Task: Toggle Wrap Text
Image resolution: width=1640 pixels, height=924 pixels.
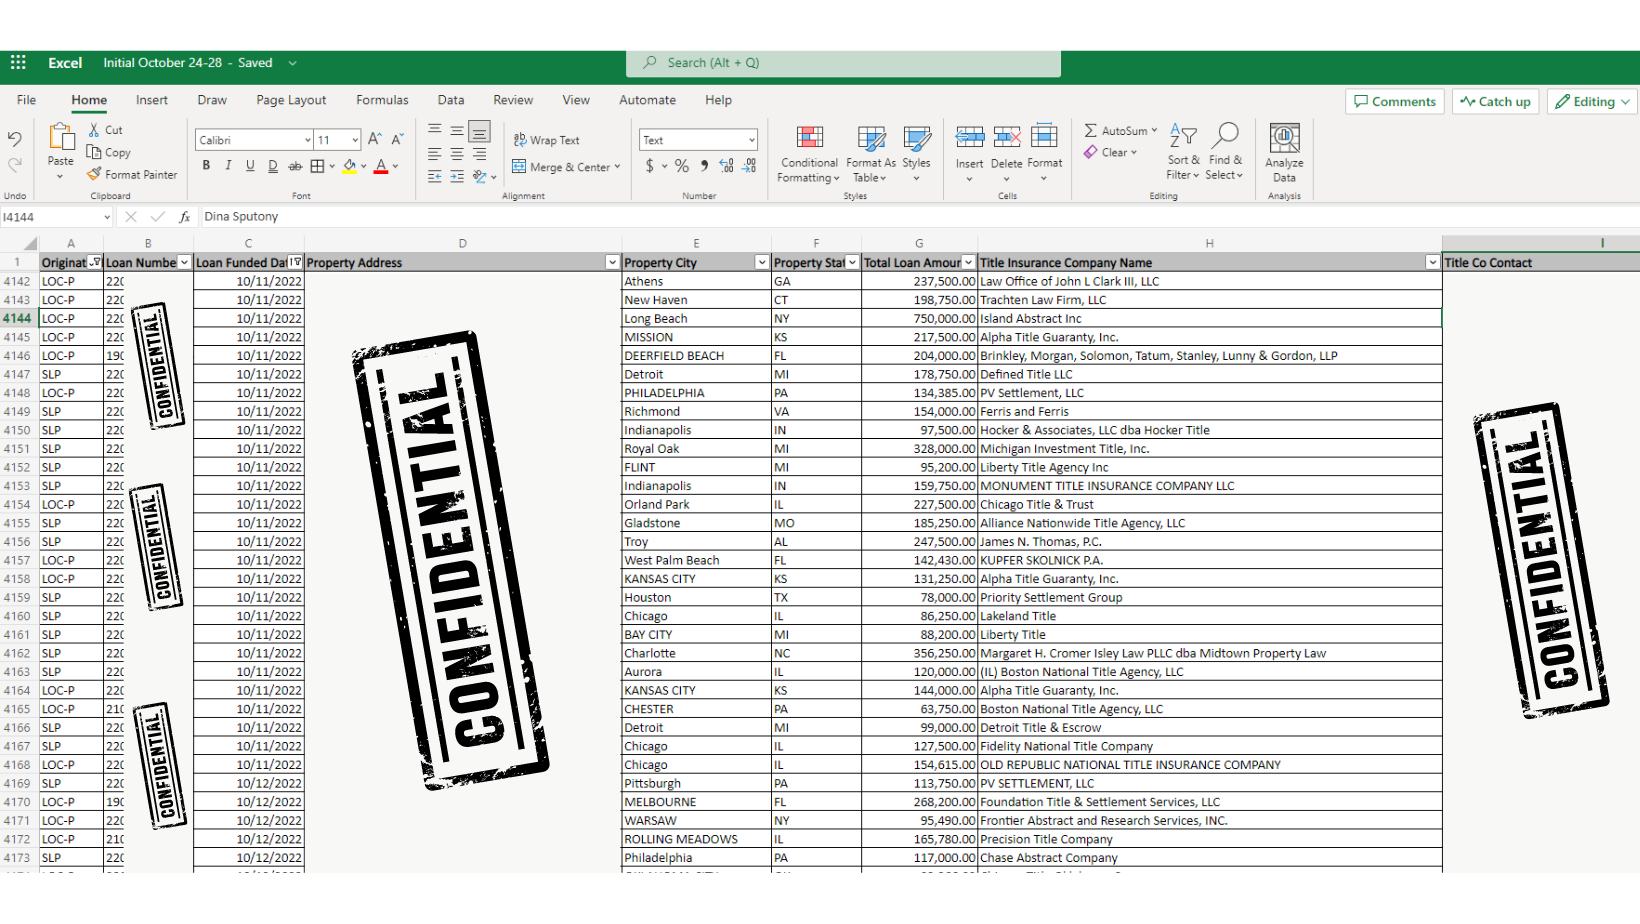Action: coord(546,140)
